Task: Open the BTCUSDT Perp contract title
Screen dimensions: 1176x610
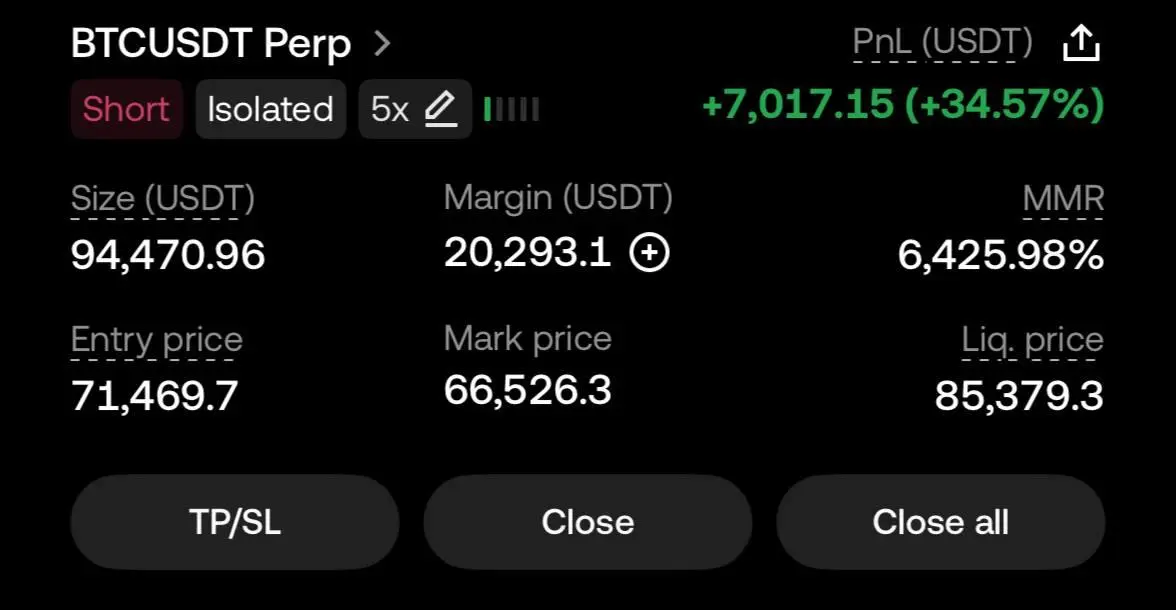Action: tap(211, 44)
